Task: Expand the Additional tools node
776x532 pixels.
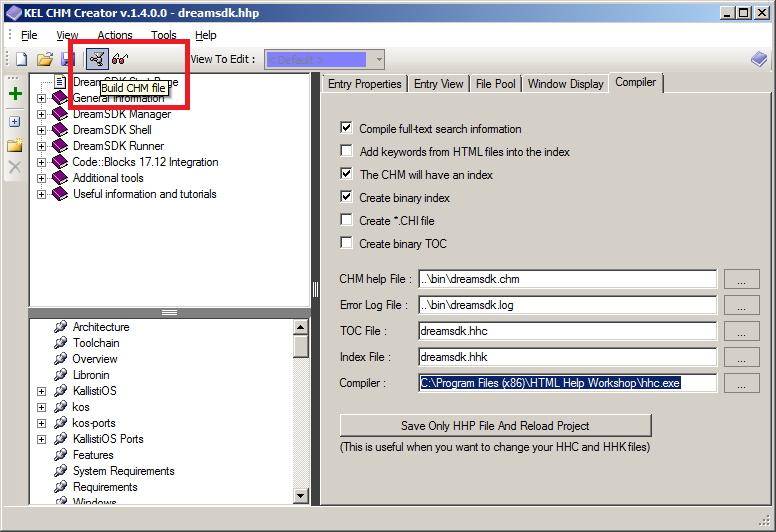Action: click(42, 179)
